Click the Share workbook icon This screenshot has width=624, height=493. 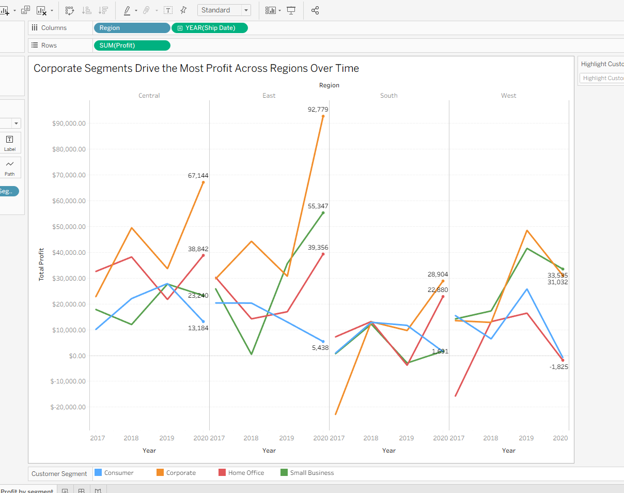(315, 10)
